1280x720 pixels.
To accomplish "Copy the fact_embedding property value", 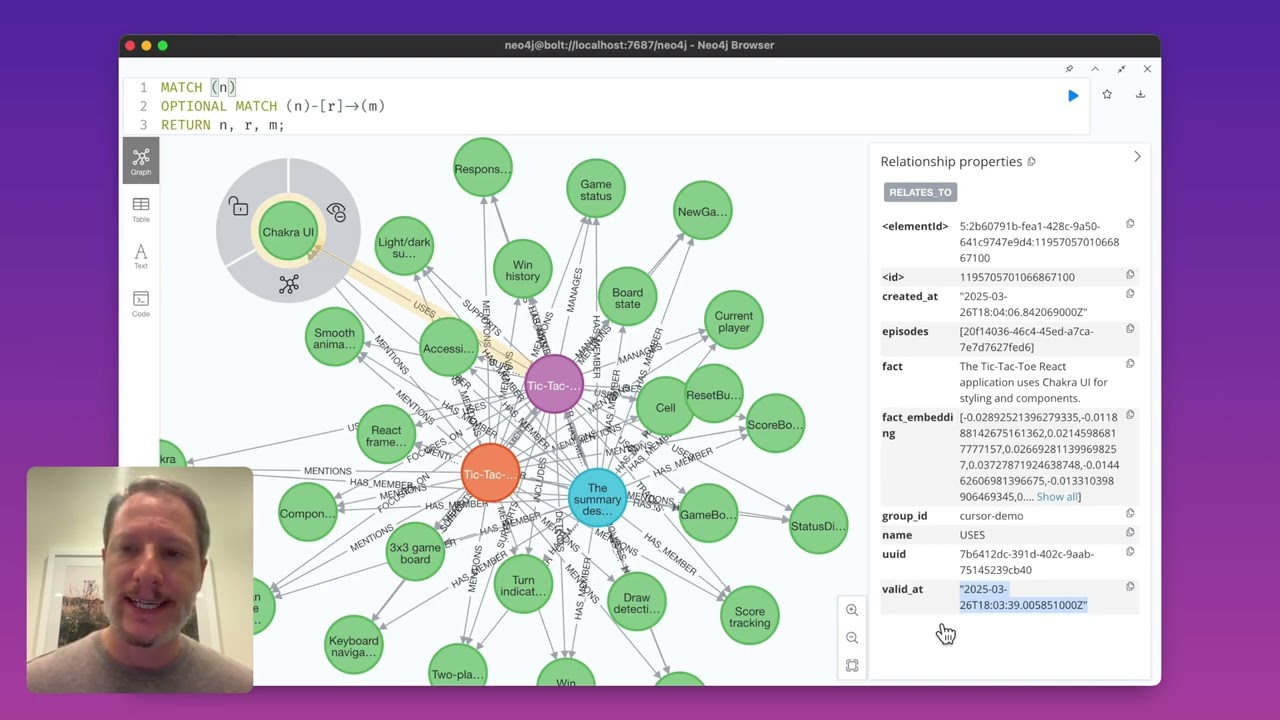I will click(1130, 415).
